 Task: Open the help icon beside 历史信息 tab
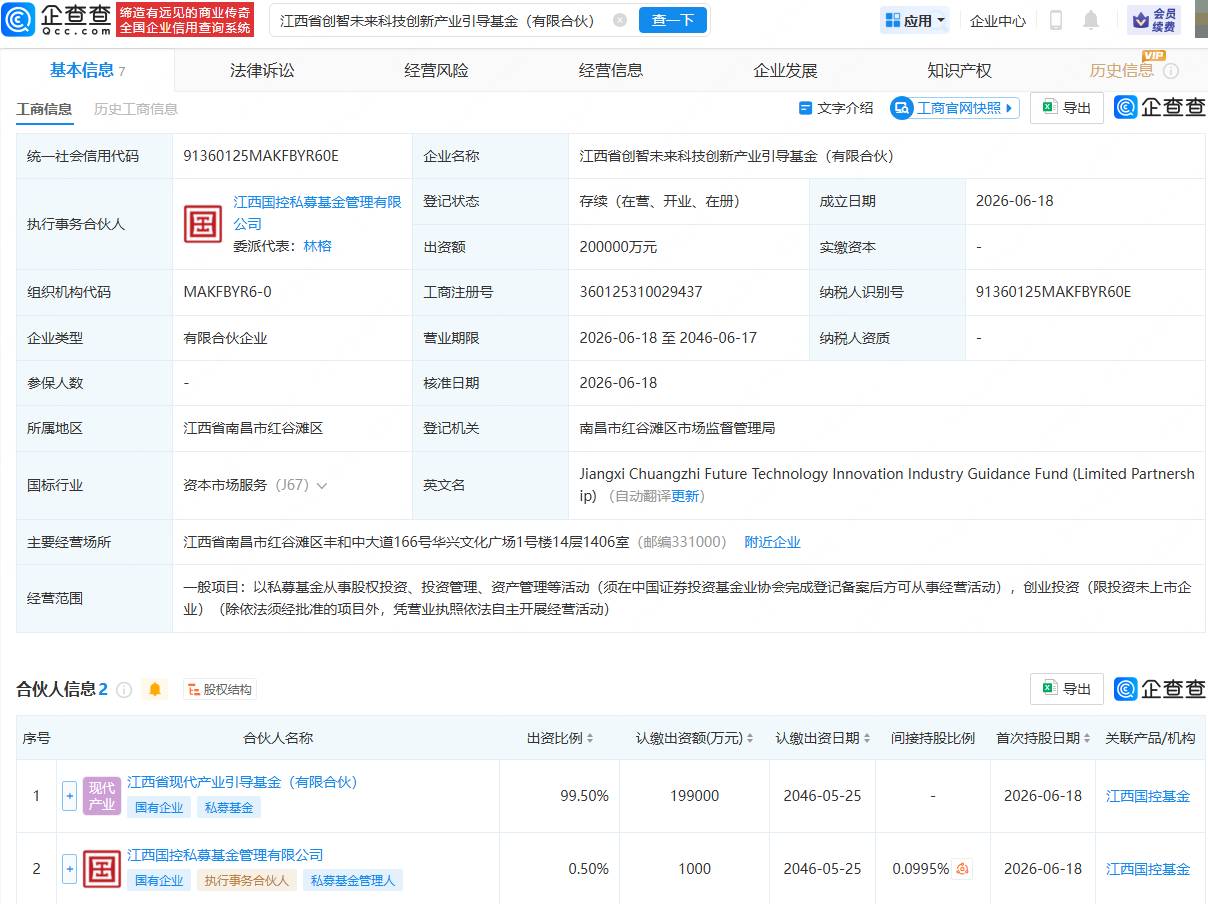tap(1171, 71)
